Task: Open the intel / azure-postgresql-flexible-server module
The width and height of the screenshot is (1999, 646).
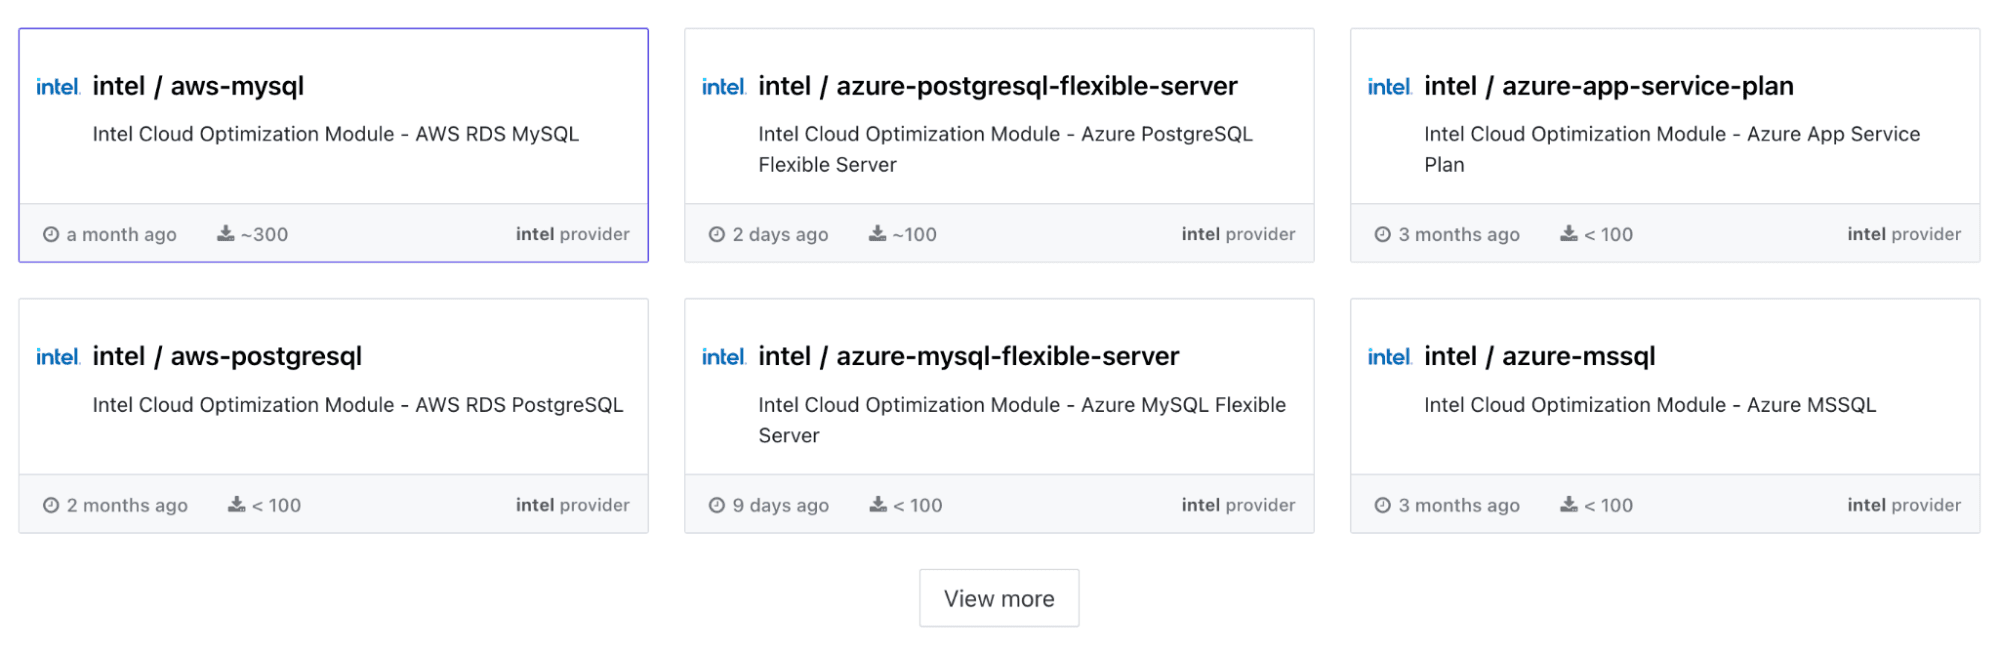Action: point(997,87)
